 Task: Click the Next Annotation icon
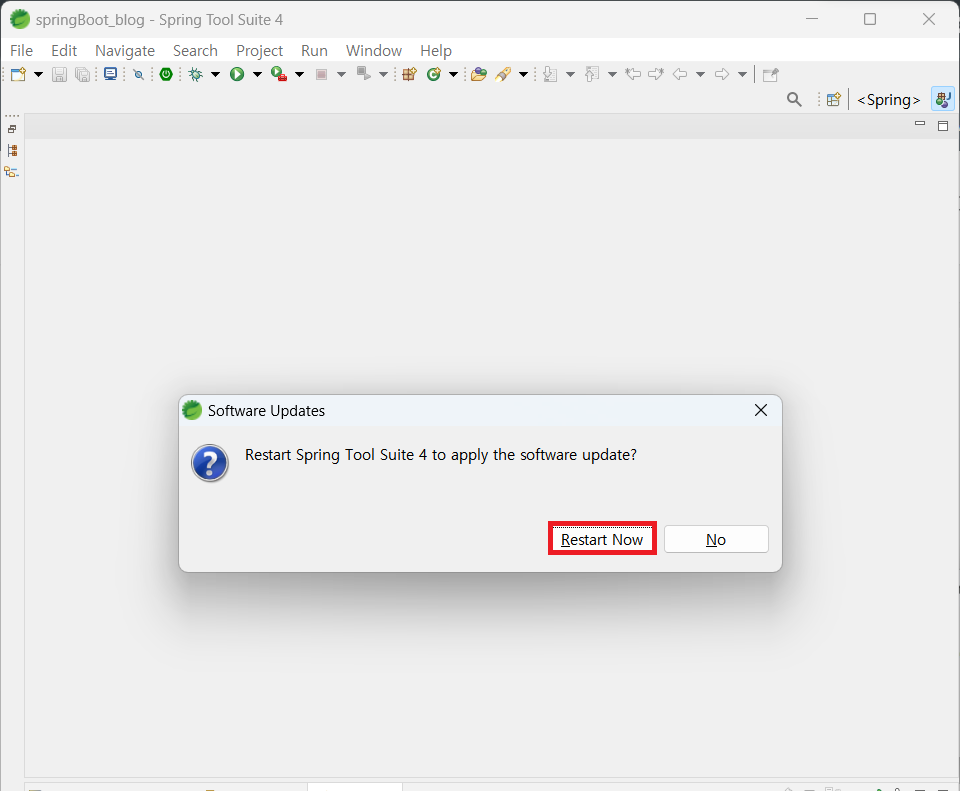pos(550,74)
